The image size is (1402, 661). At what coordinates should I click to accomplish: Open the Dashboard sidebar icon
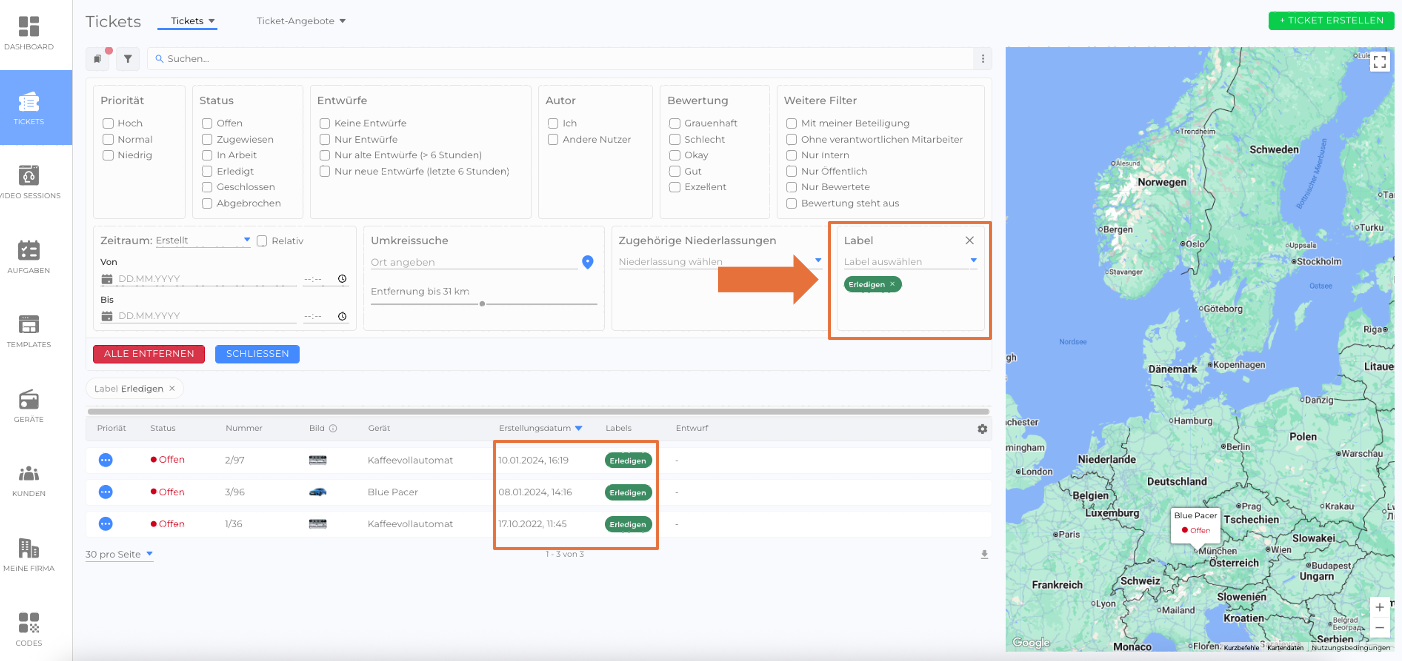(29, 33)
